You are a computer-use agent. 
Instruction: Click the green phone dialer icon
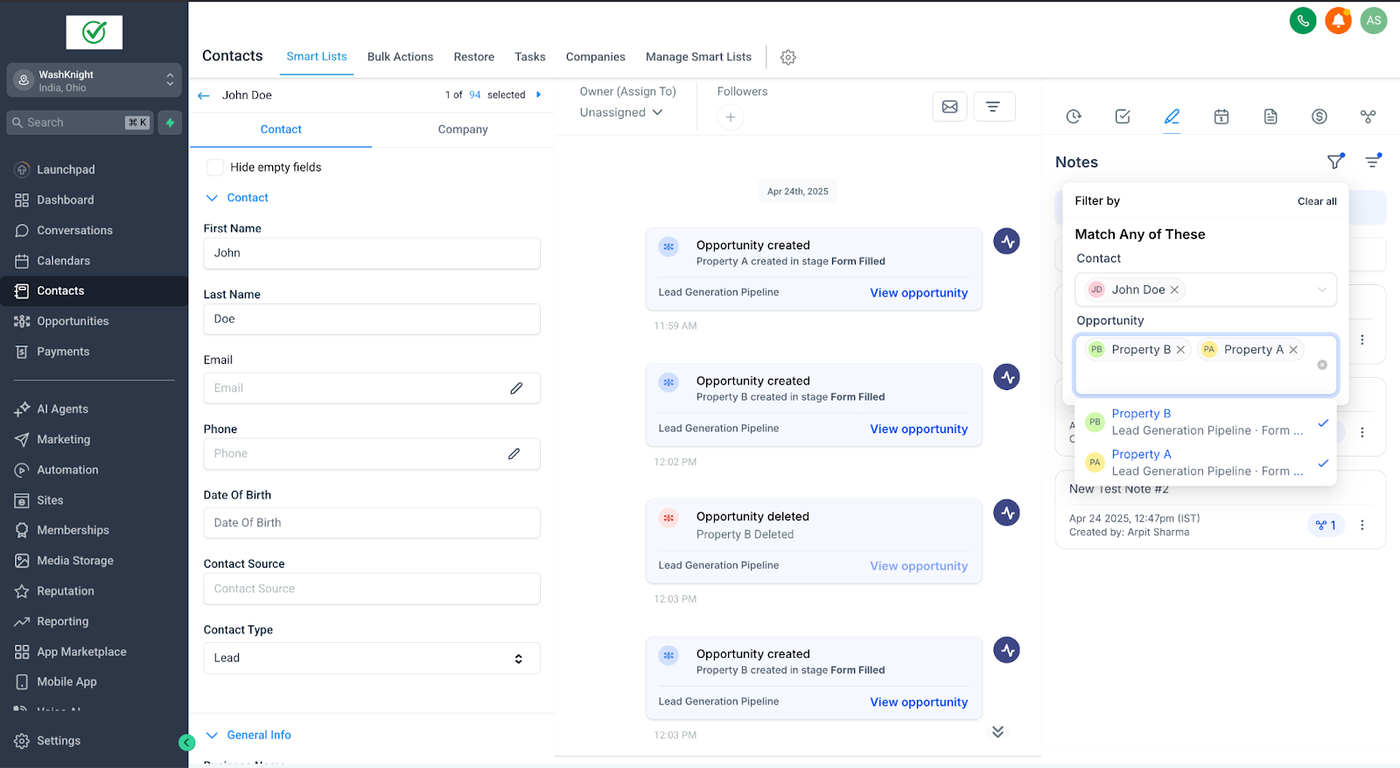pos(1302,20)
